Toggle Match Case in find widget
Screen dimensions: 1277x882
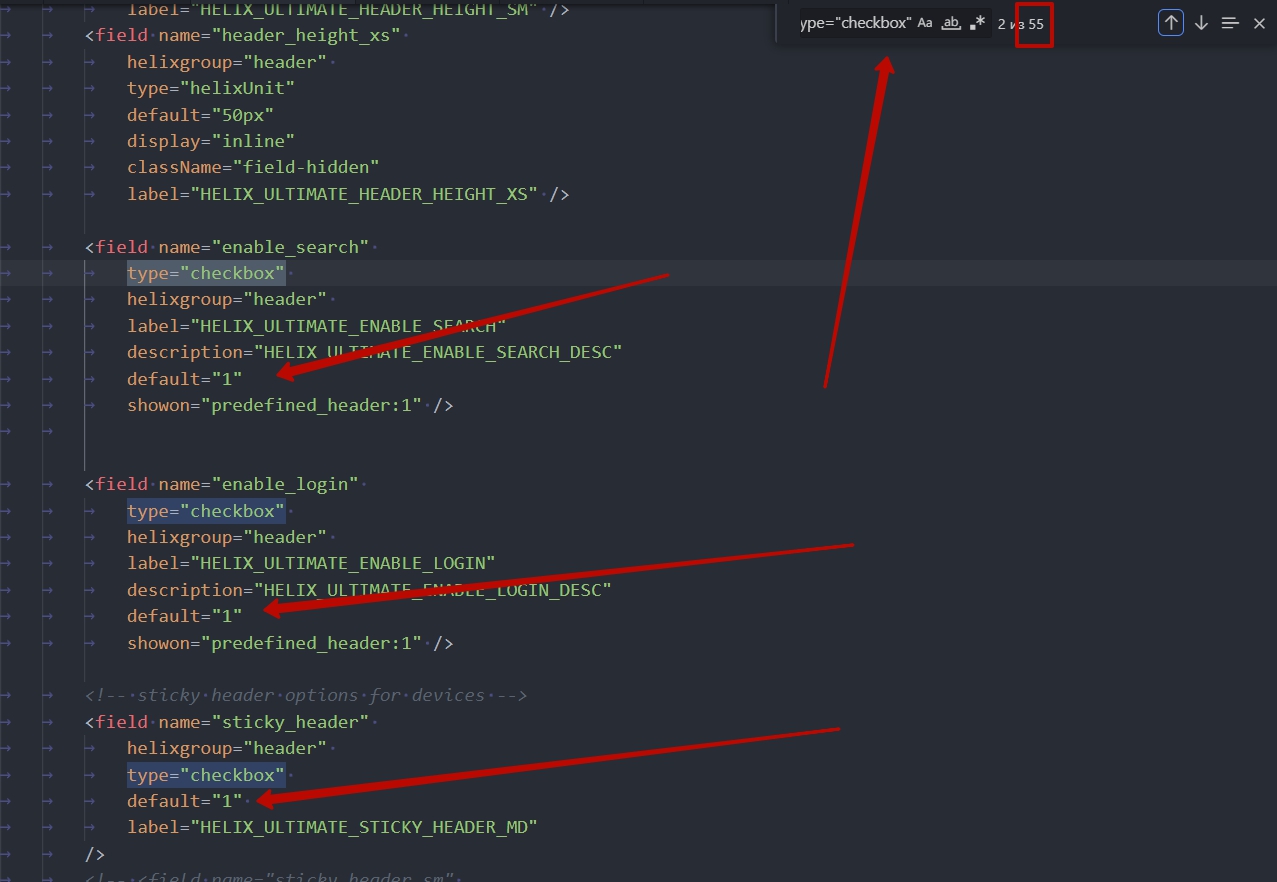925,23
